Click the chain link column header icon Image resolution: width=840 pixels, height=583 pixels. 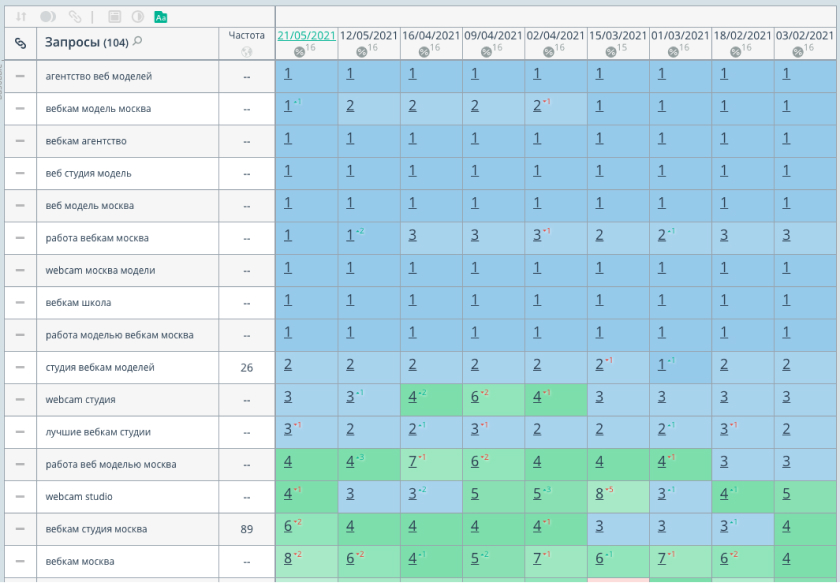click(x=20, y=43)
